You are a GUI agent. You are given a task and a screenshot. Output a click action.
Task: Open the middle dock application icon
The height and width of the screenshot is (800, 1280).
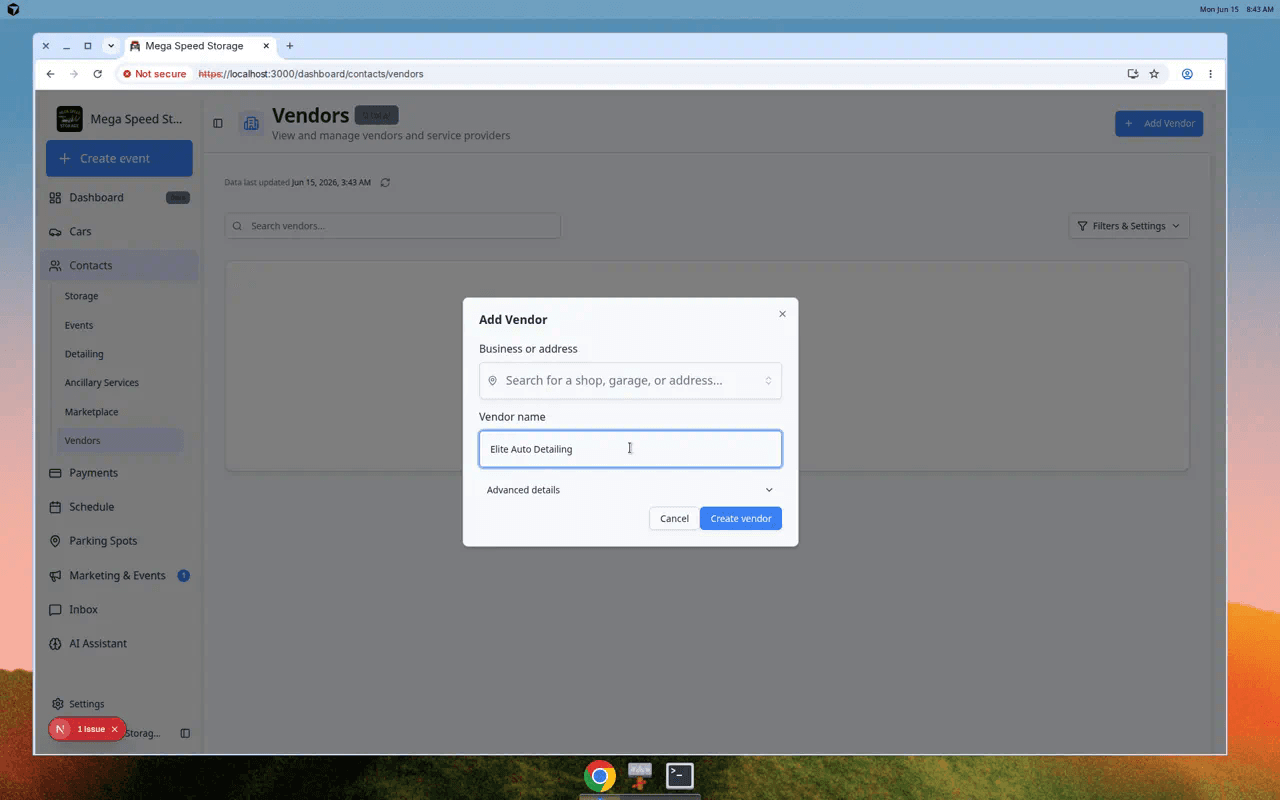click(640, 776)
